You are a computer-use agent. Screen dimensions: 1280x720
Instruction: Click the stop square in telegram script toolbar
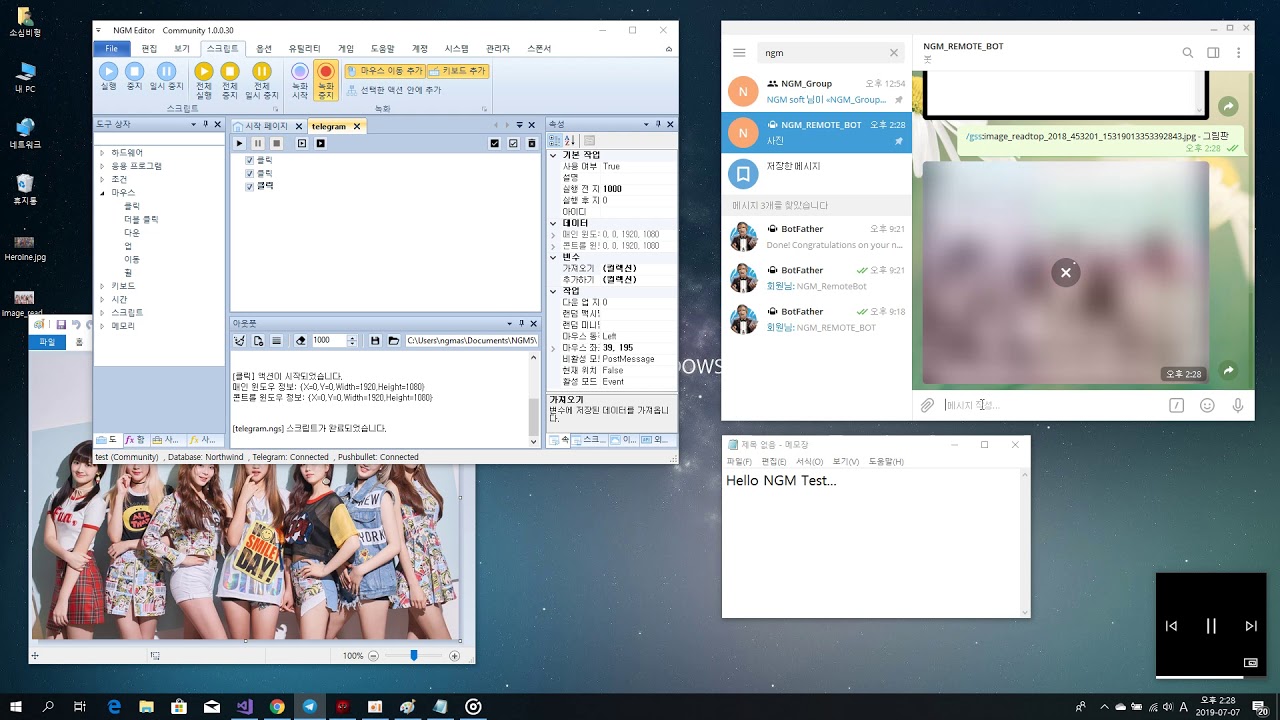pyautogui.click(x=277, y=143)
